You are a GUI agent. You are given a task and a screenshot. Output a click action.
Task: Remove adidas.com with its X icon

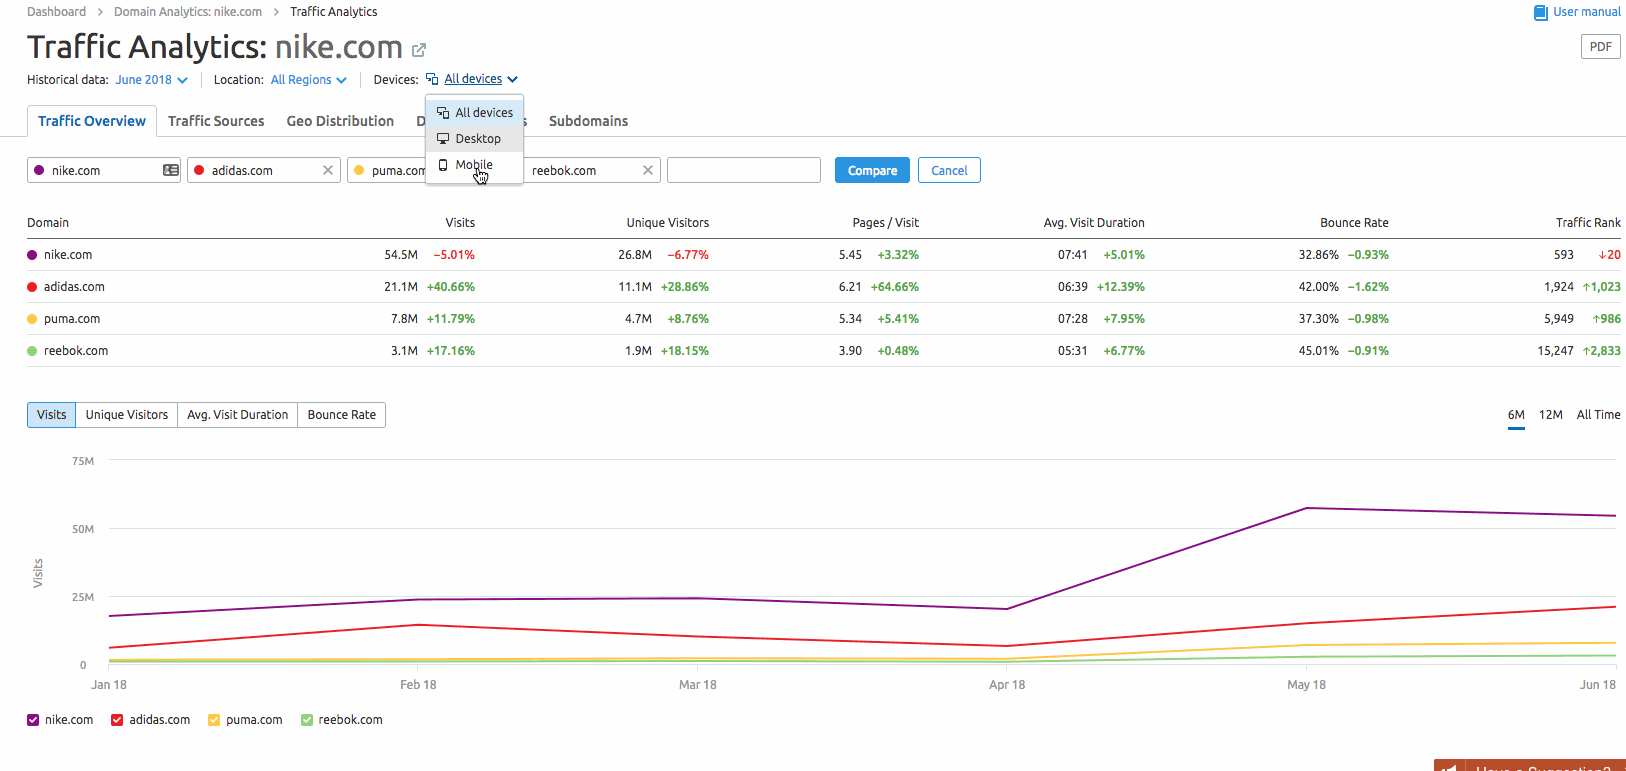click(x=328, y=171)
